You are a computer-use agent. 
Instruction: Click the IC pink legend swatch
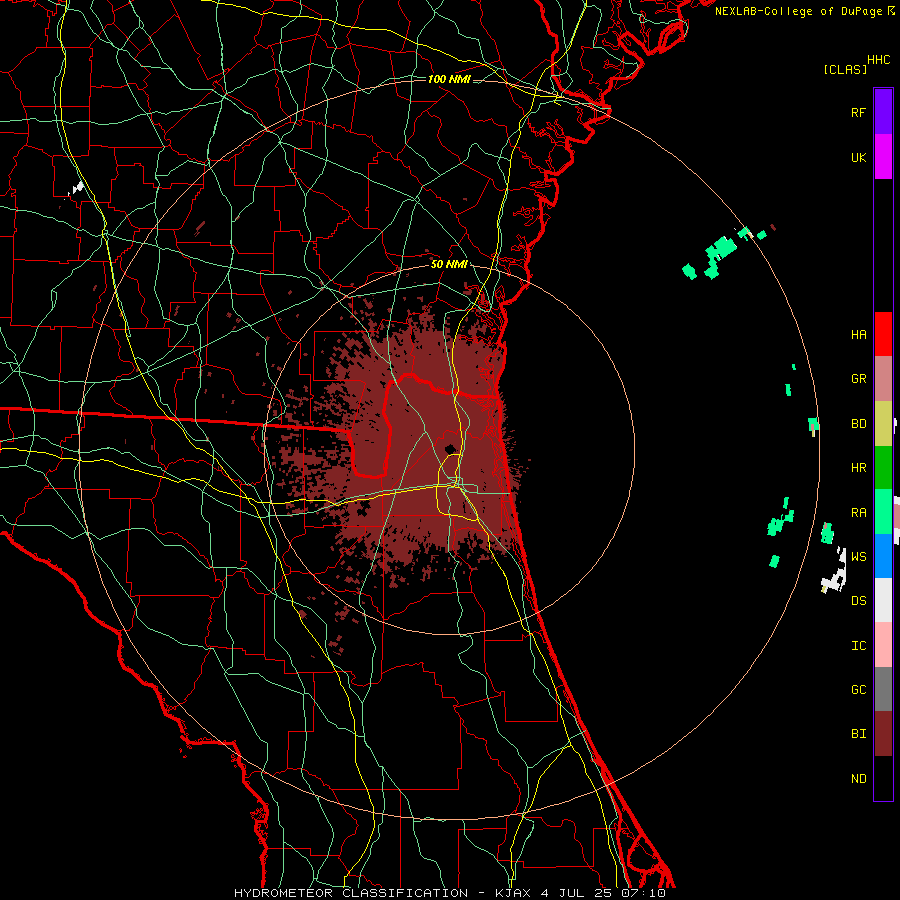pos(883,645)
